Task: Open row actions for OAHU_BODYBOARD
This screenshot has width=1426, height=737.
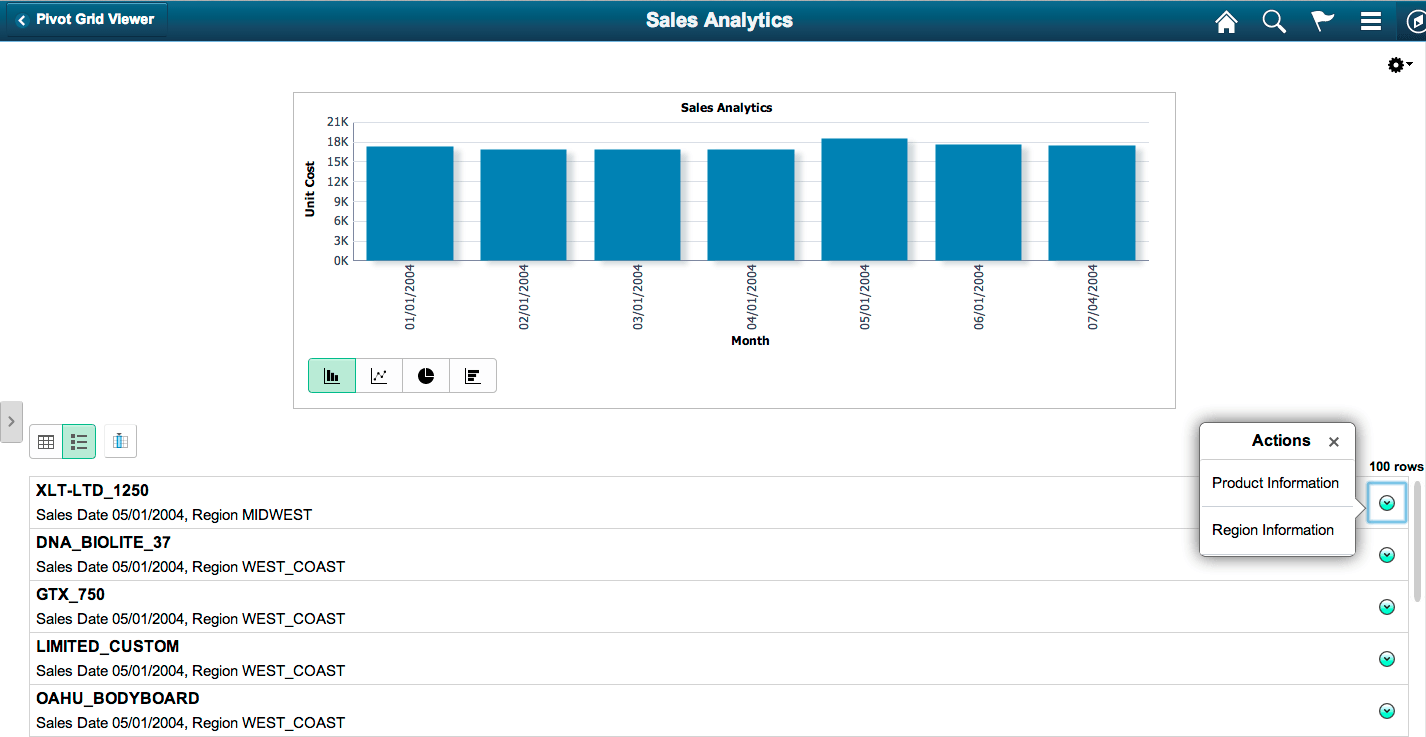Action: click(x=1387, y=710)
